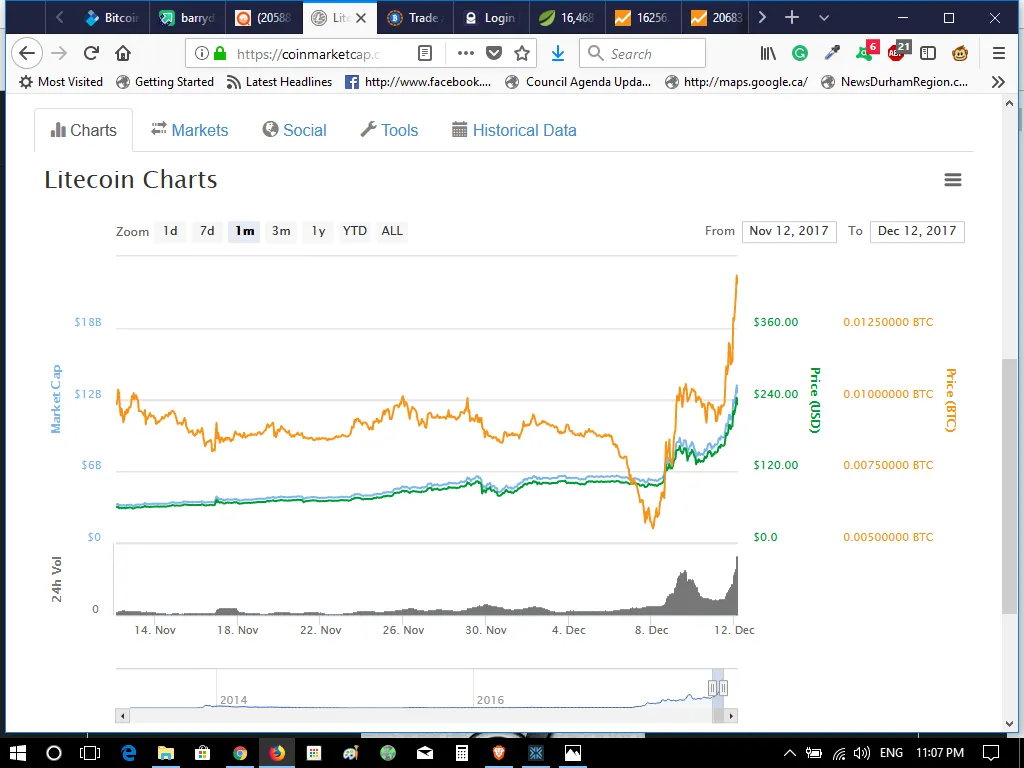This screenshot has width=1024, height=768.
Task: Switch to the Login tab
Action: click(x=490, y=18)
